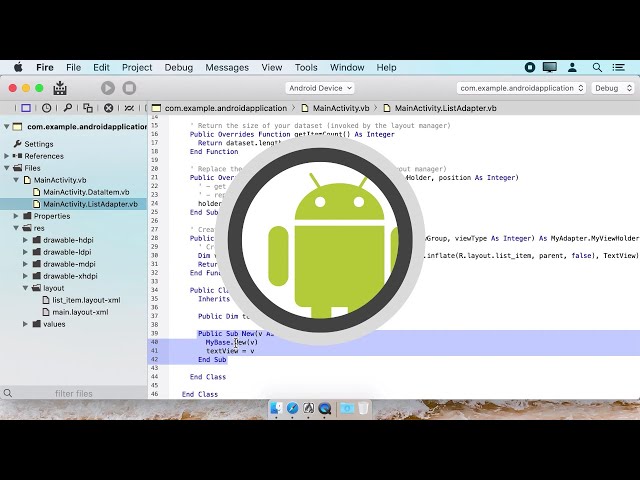Open the Help menu
640x480 pixels.
[386, 67]
